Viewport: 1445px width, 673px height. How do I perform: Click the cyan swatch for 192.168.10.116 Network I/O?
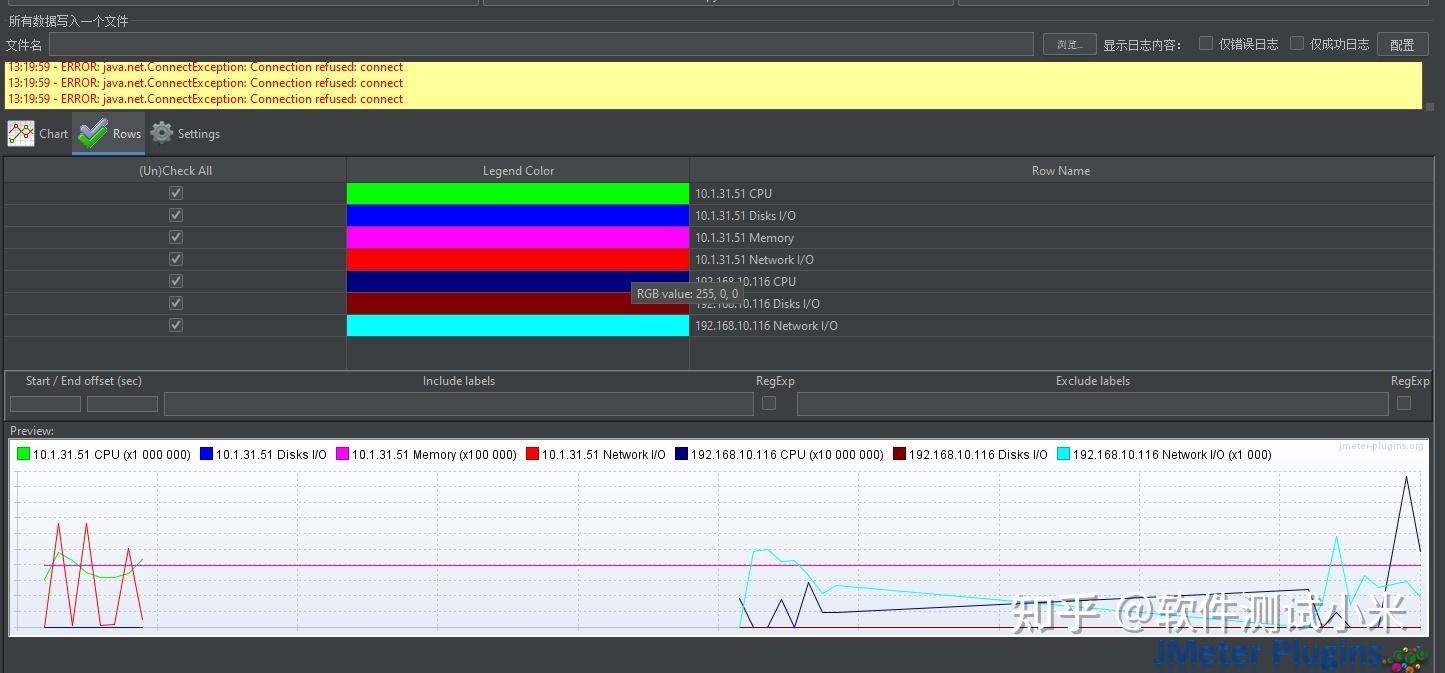518,325
